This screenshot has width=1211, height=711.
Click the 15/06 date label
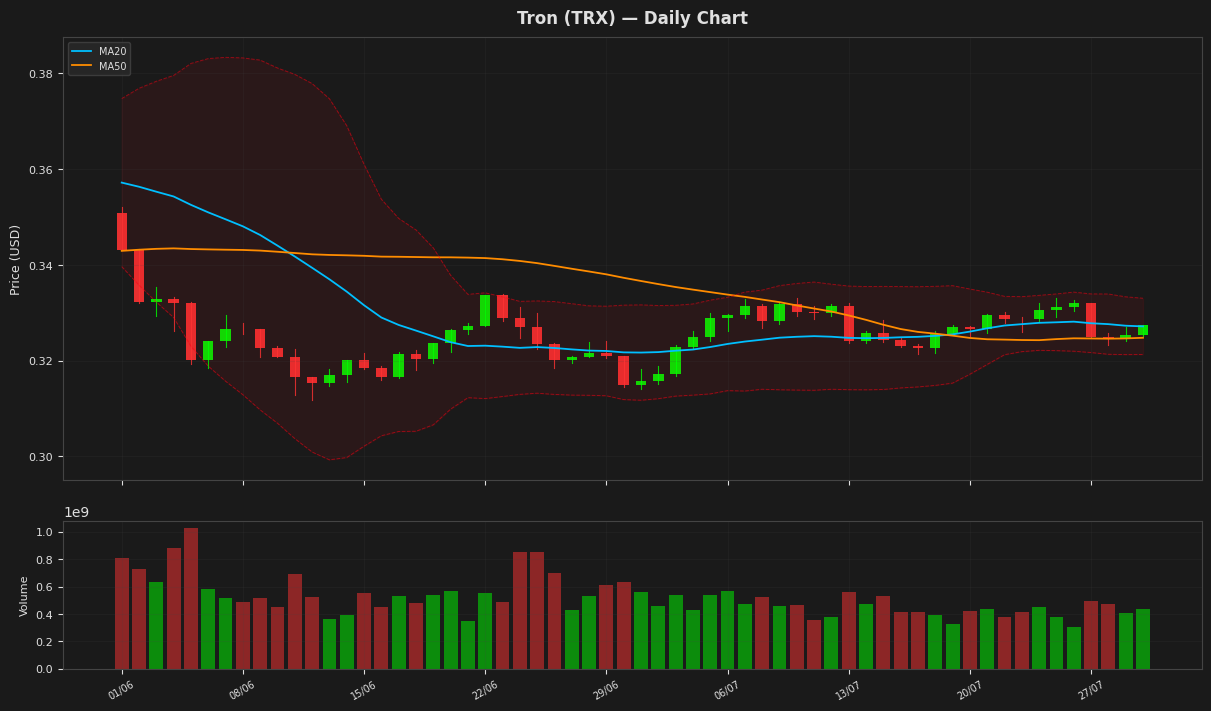coord(363,691)
